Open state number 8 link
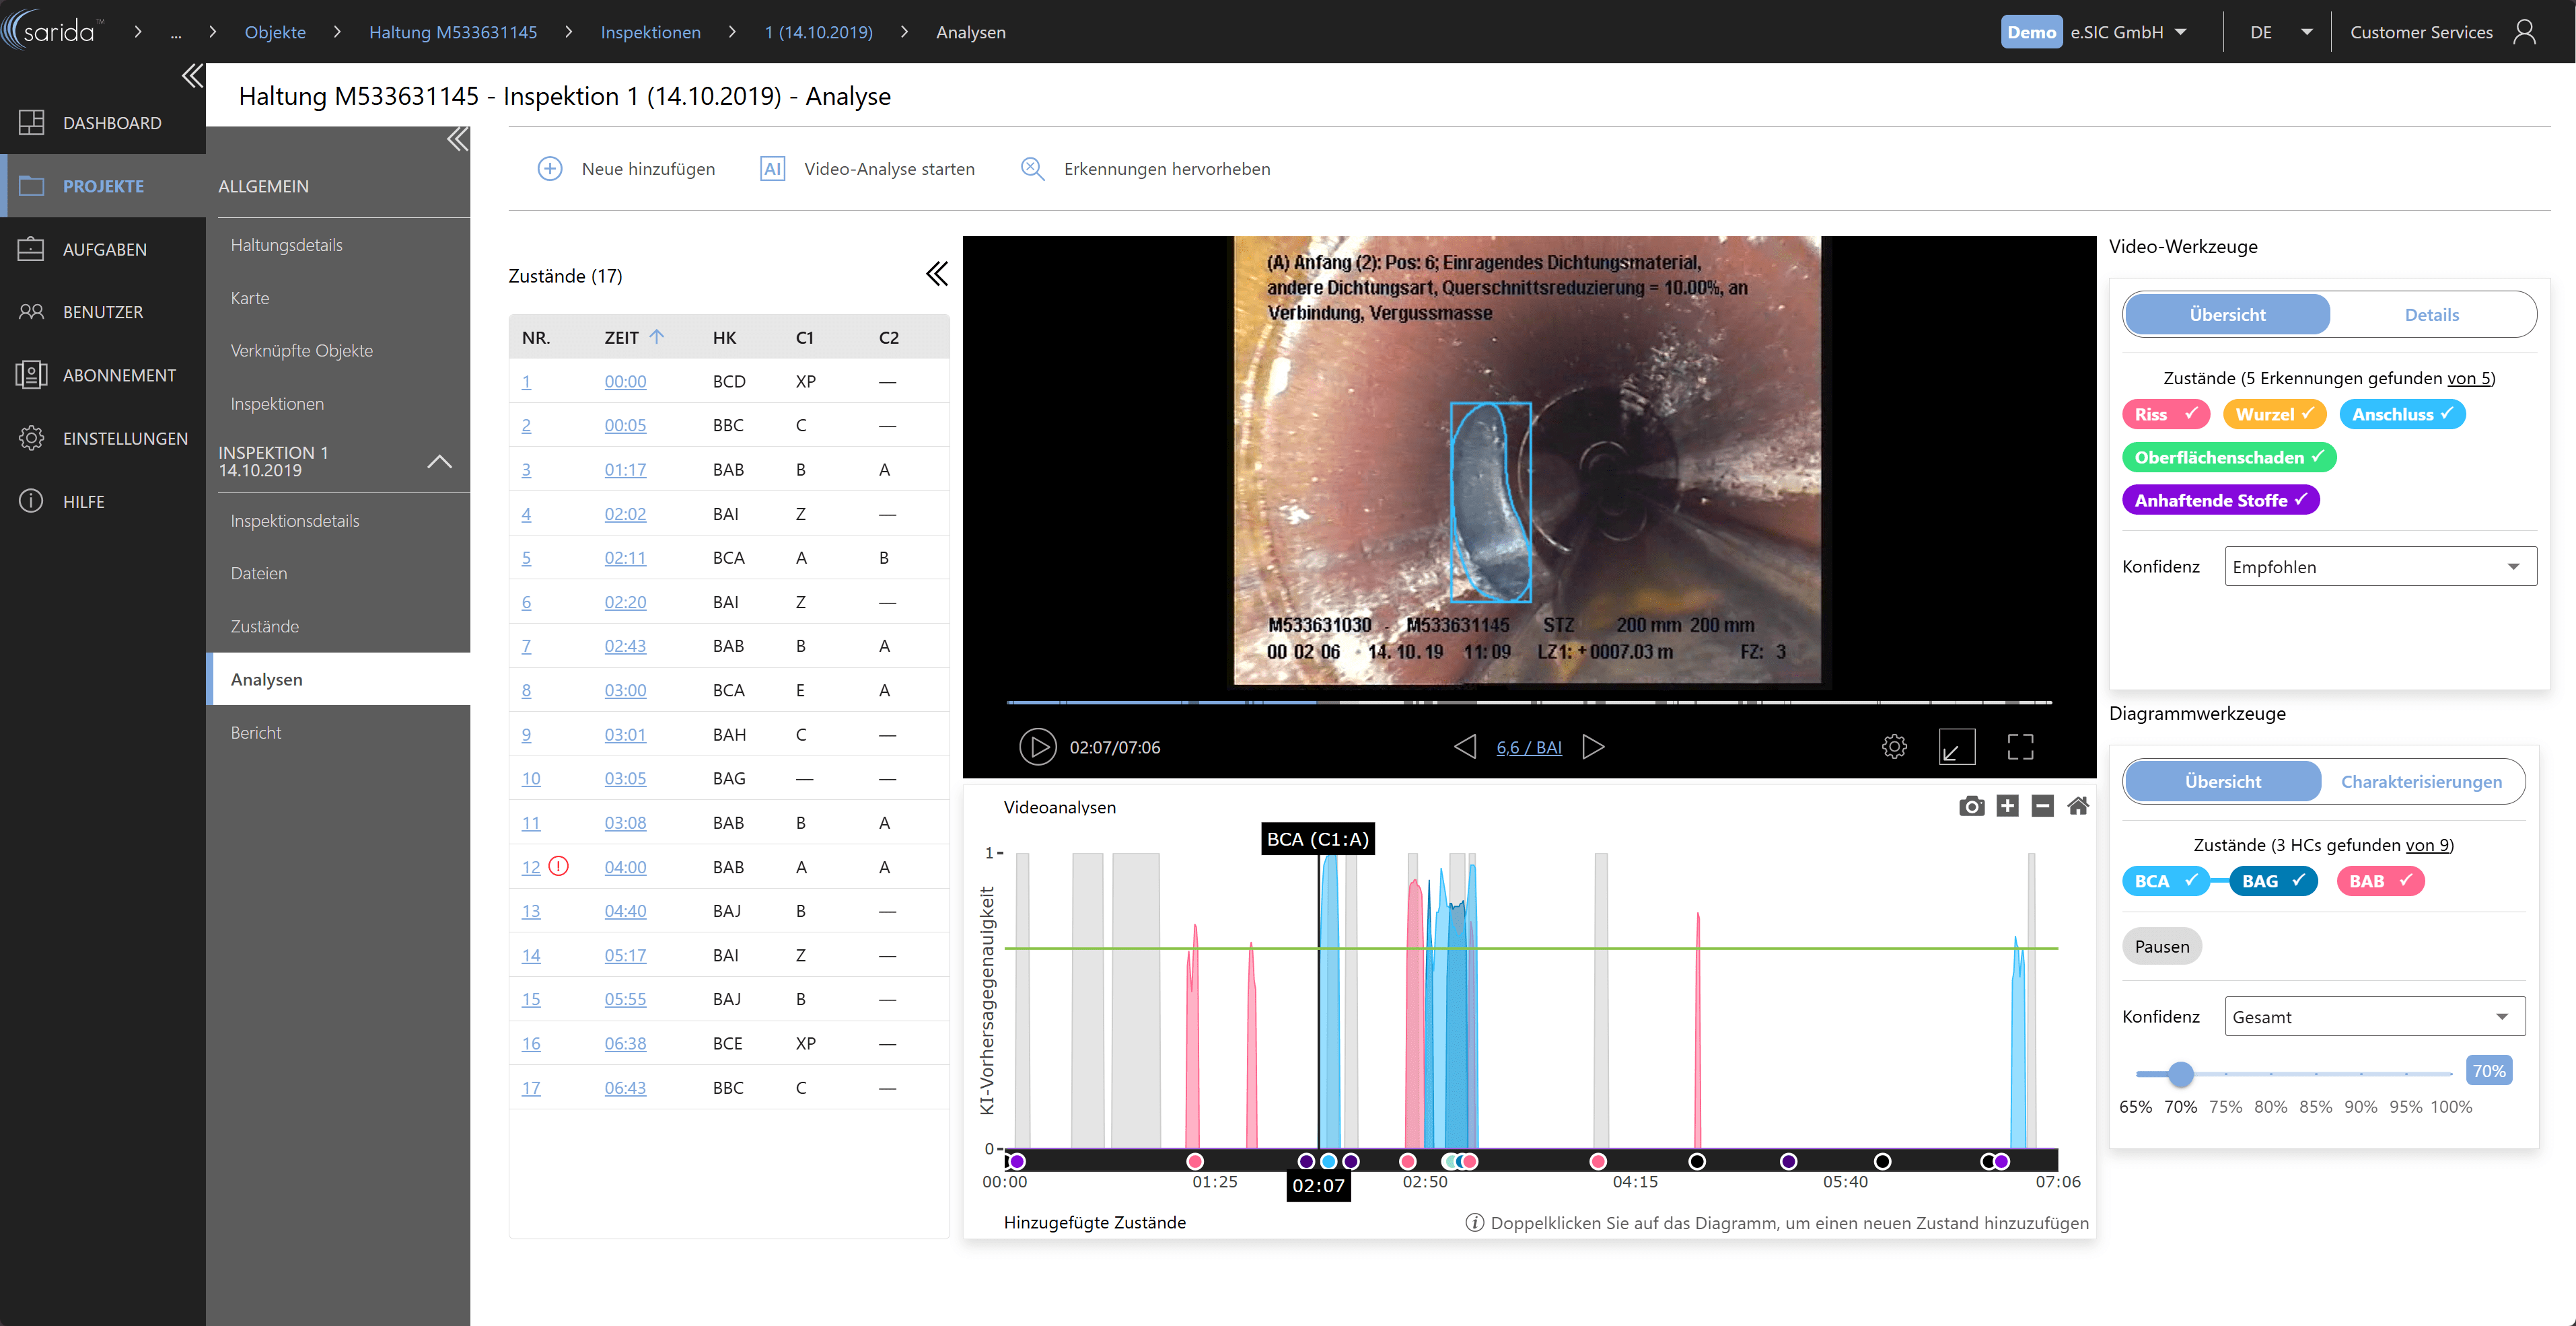This screenshot has height=1326, width=2576. tap(526, 690)
